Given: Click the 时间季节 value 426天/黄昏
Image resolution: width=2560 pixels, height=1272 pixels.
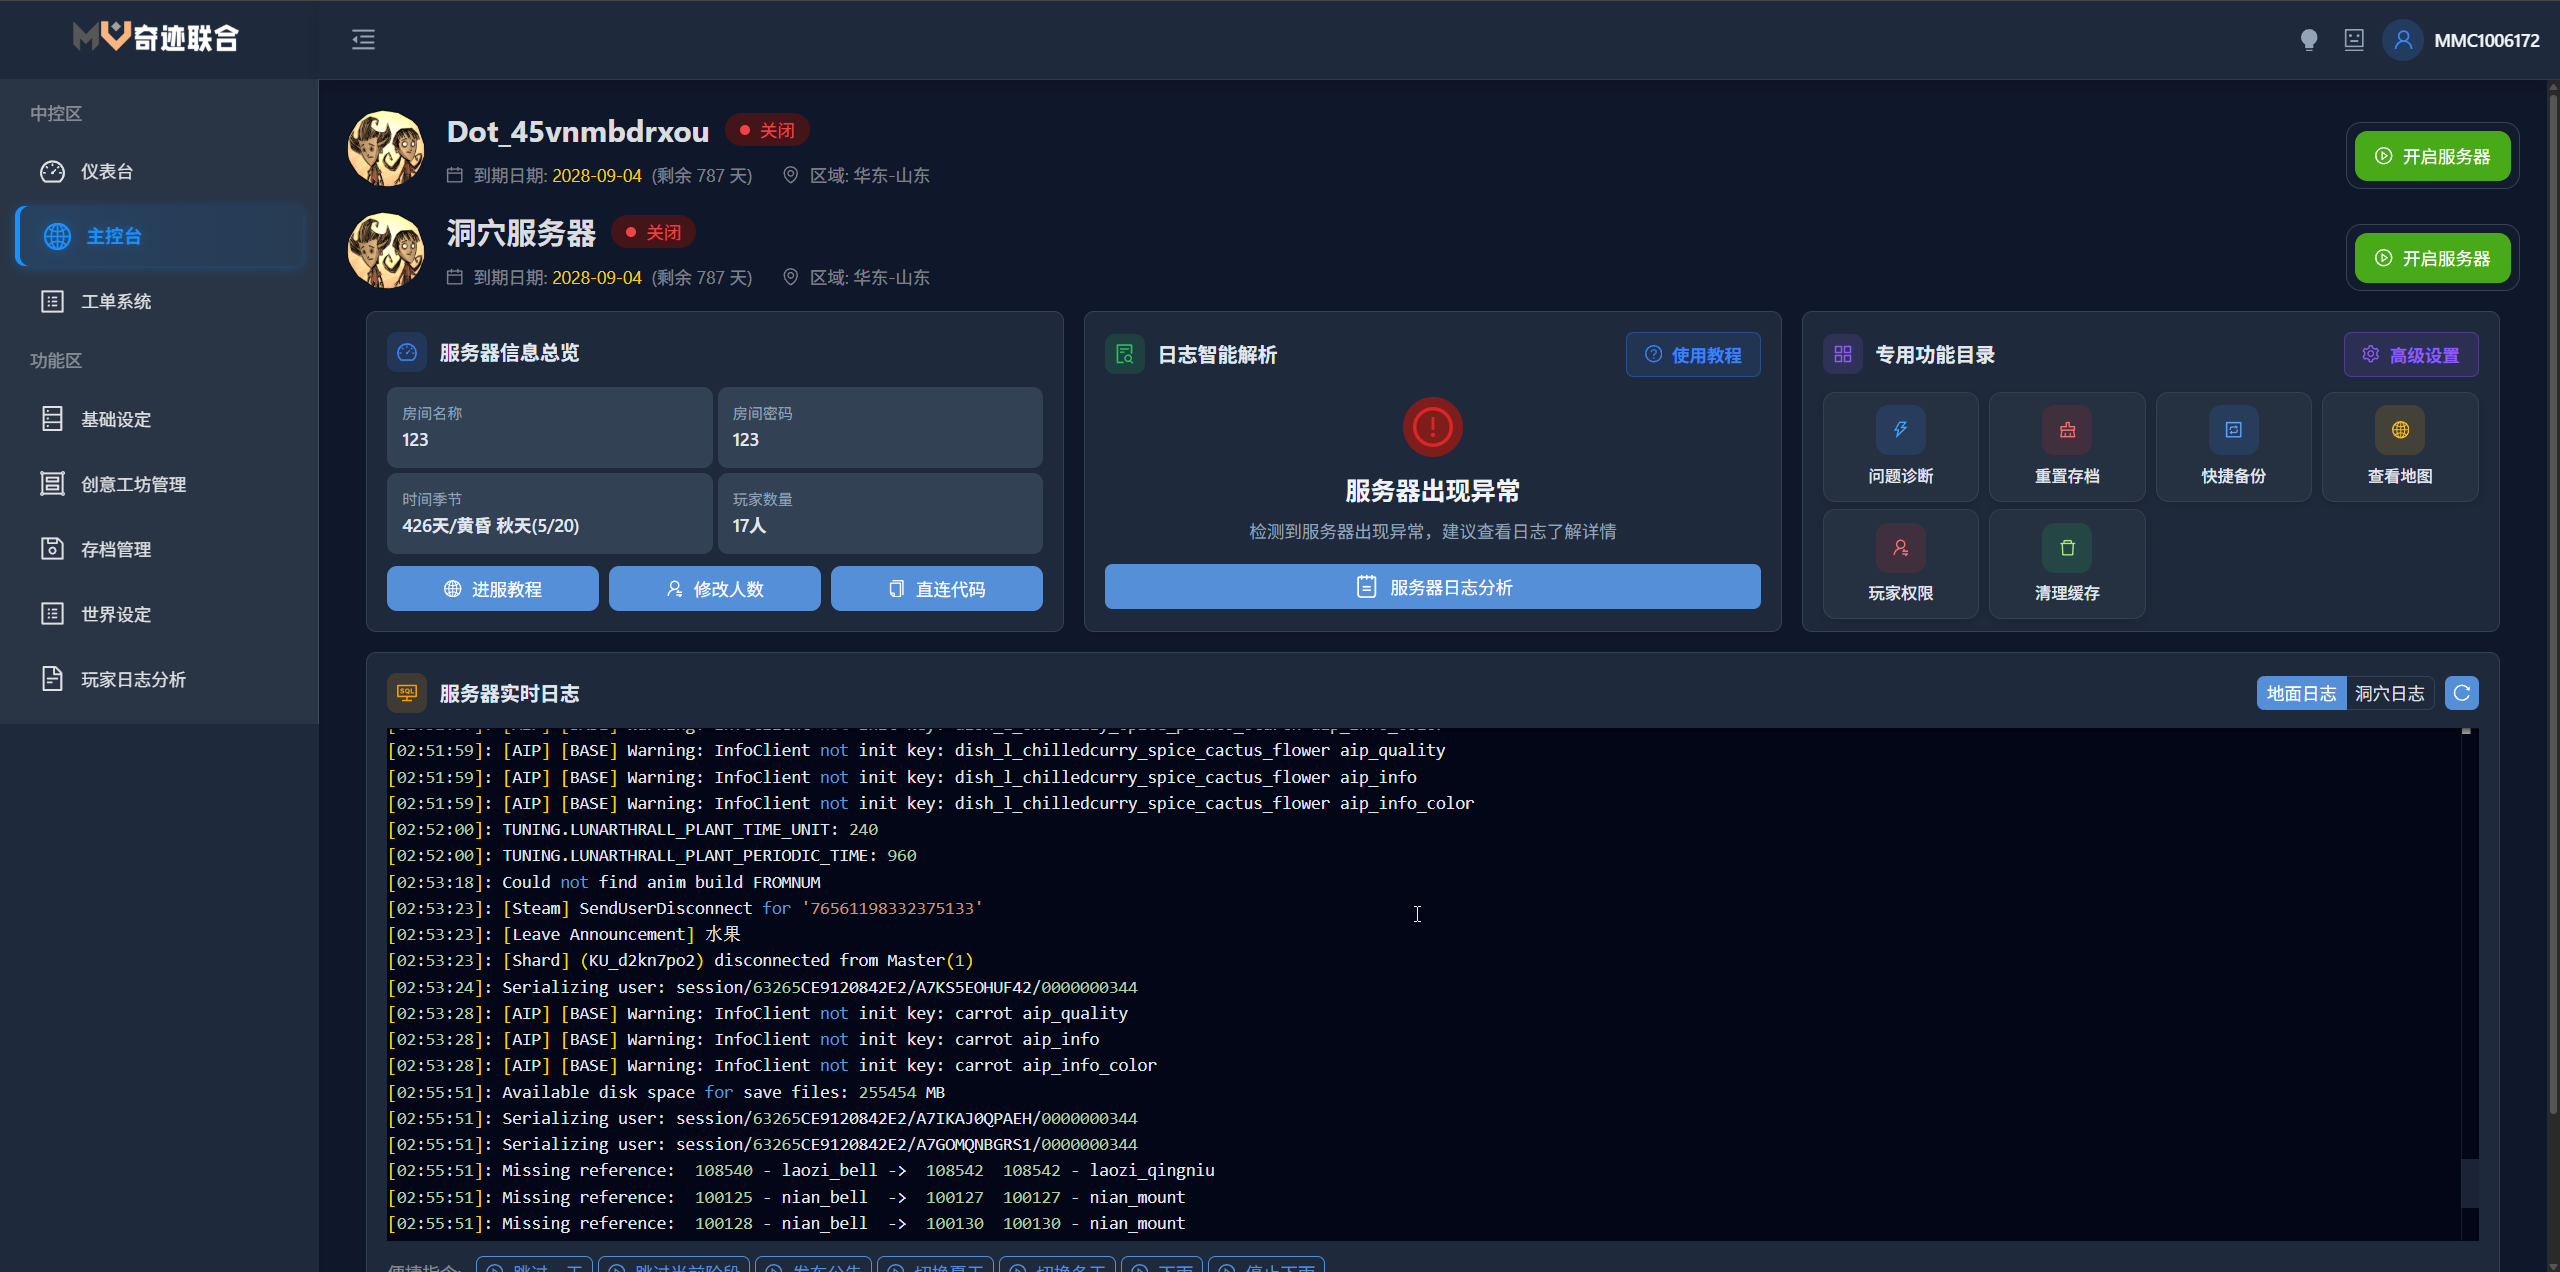Looking at the screenshot, I should [x=490, y=526].
